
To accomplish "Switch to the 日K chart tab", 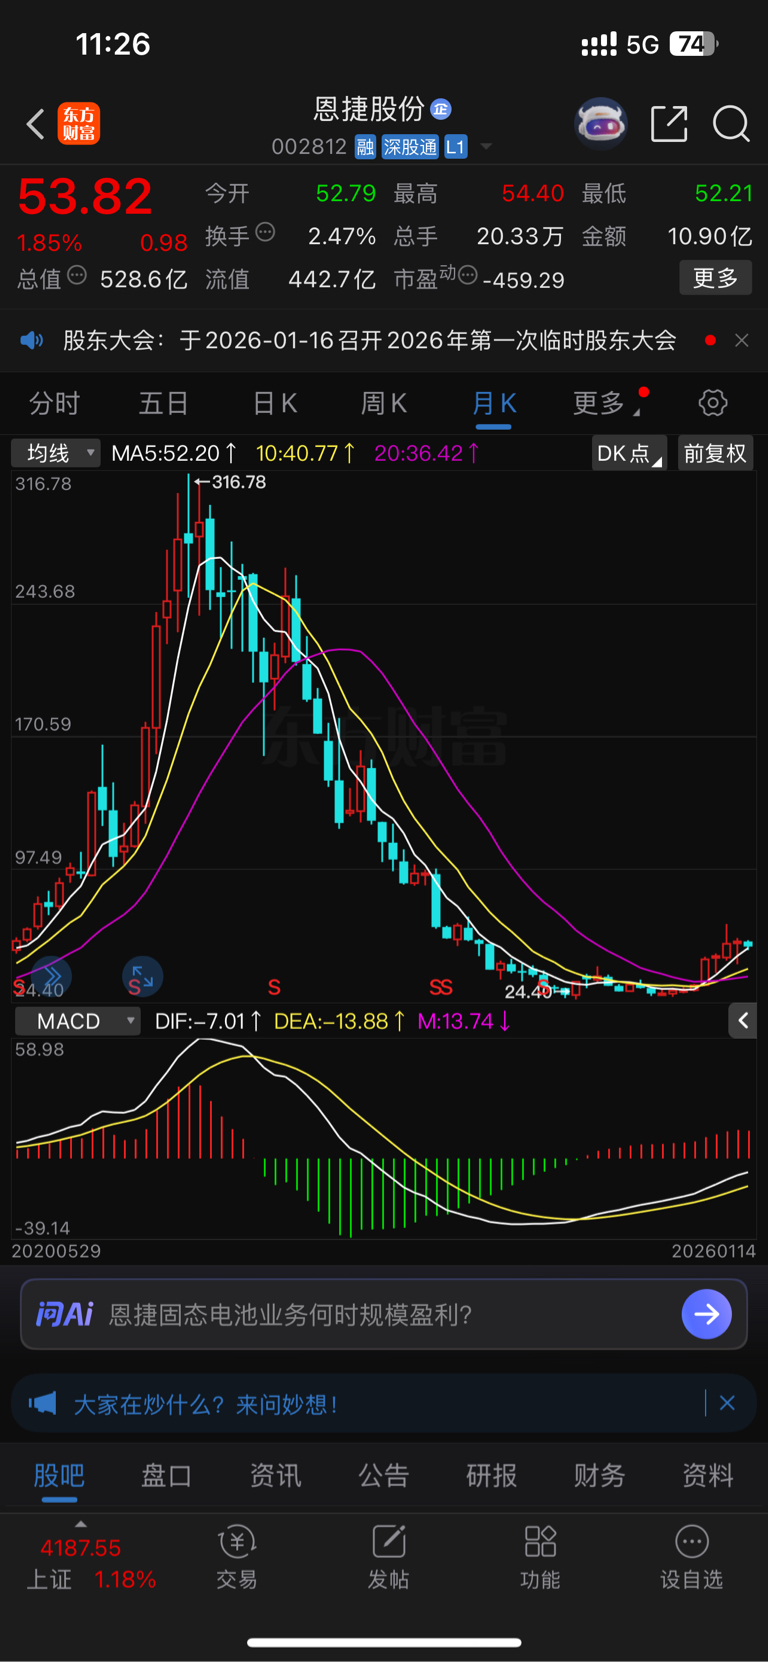I will point(275,403).
